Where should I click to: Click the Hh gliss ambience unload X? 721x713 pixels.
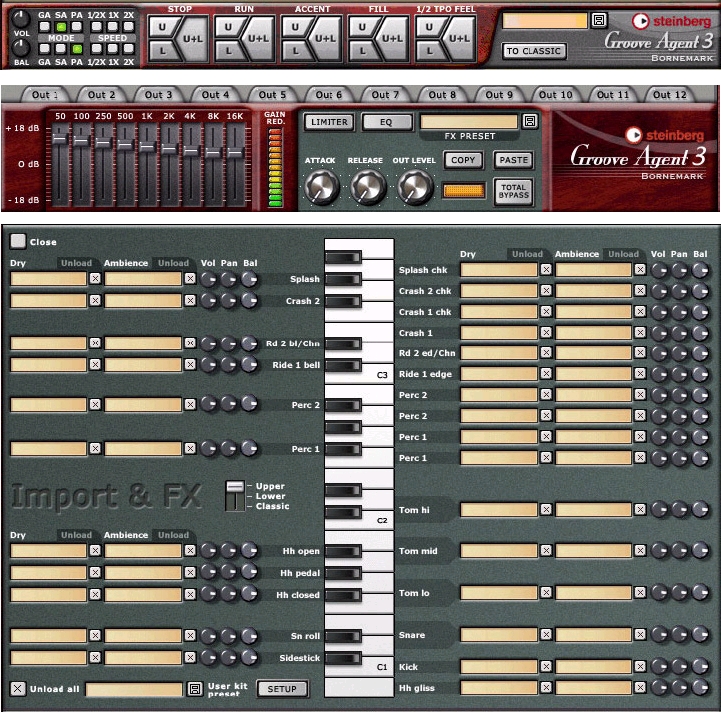pos(640,687)
